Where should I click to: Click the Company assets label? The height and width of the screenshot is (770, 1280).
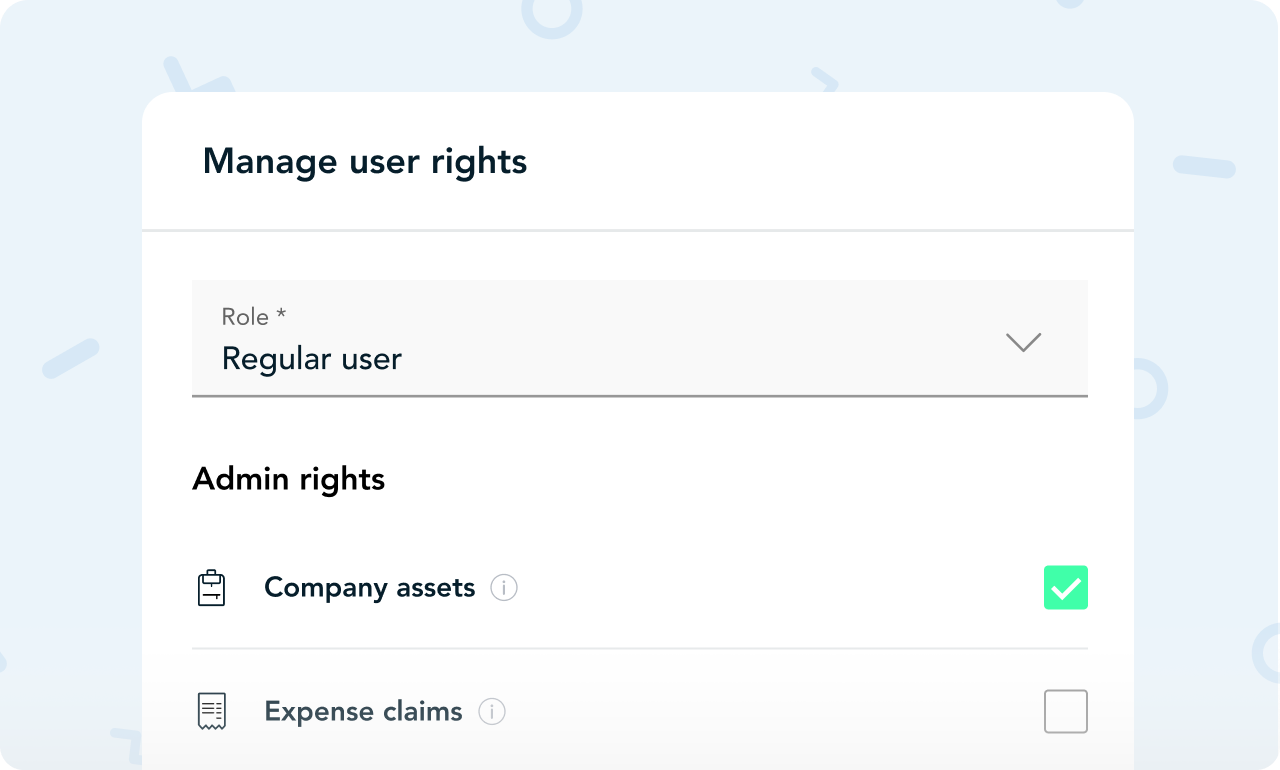coord(369,588)
